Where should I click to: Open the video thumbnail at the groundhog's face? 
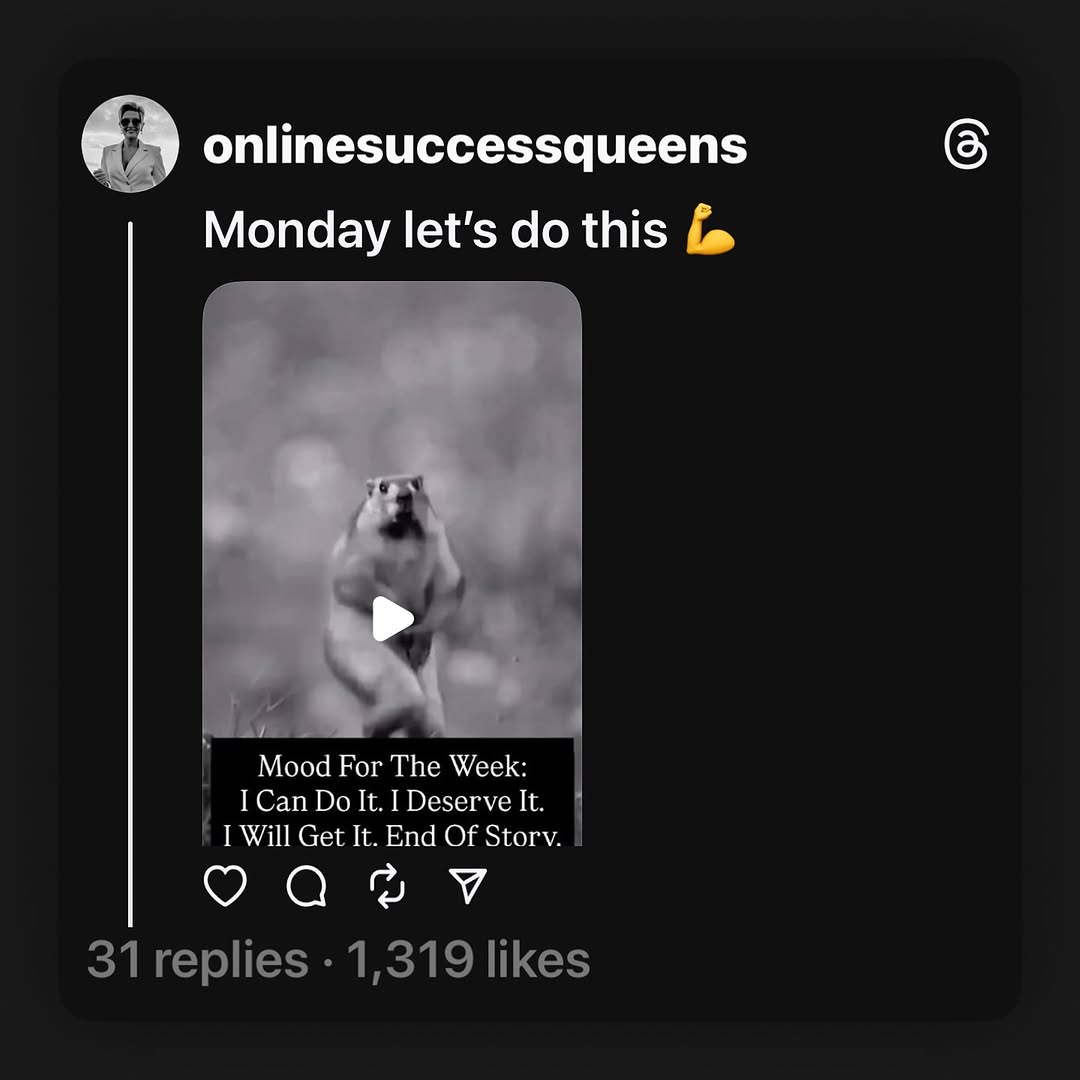[395, 502]
